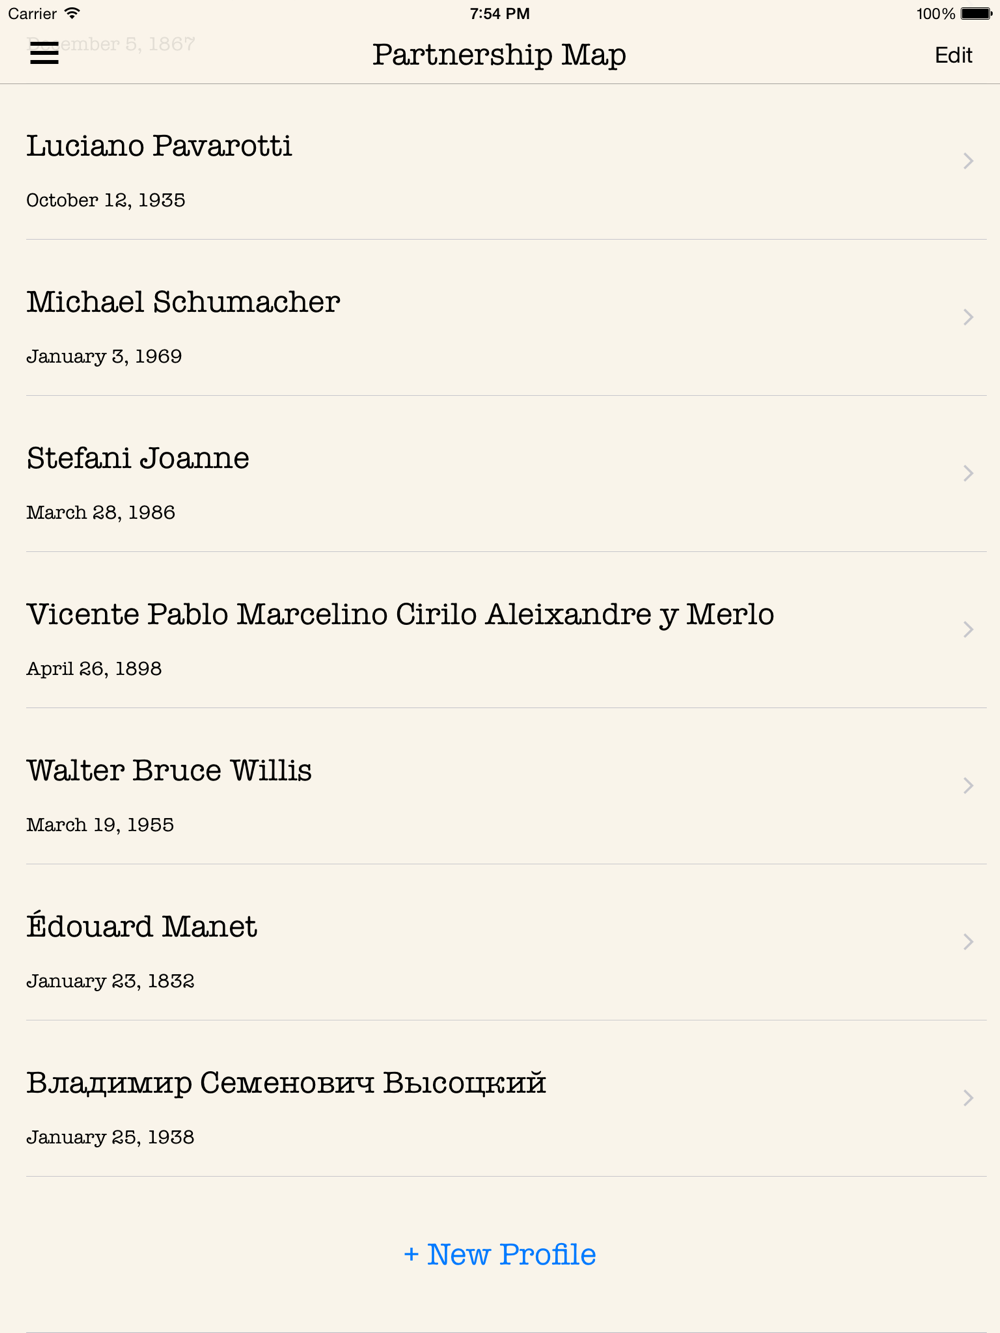The image size is (1000, 1333).
Task: Tap the Partnership Map title
Action: click(499, 55)
